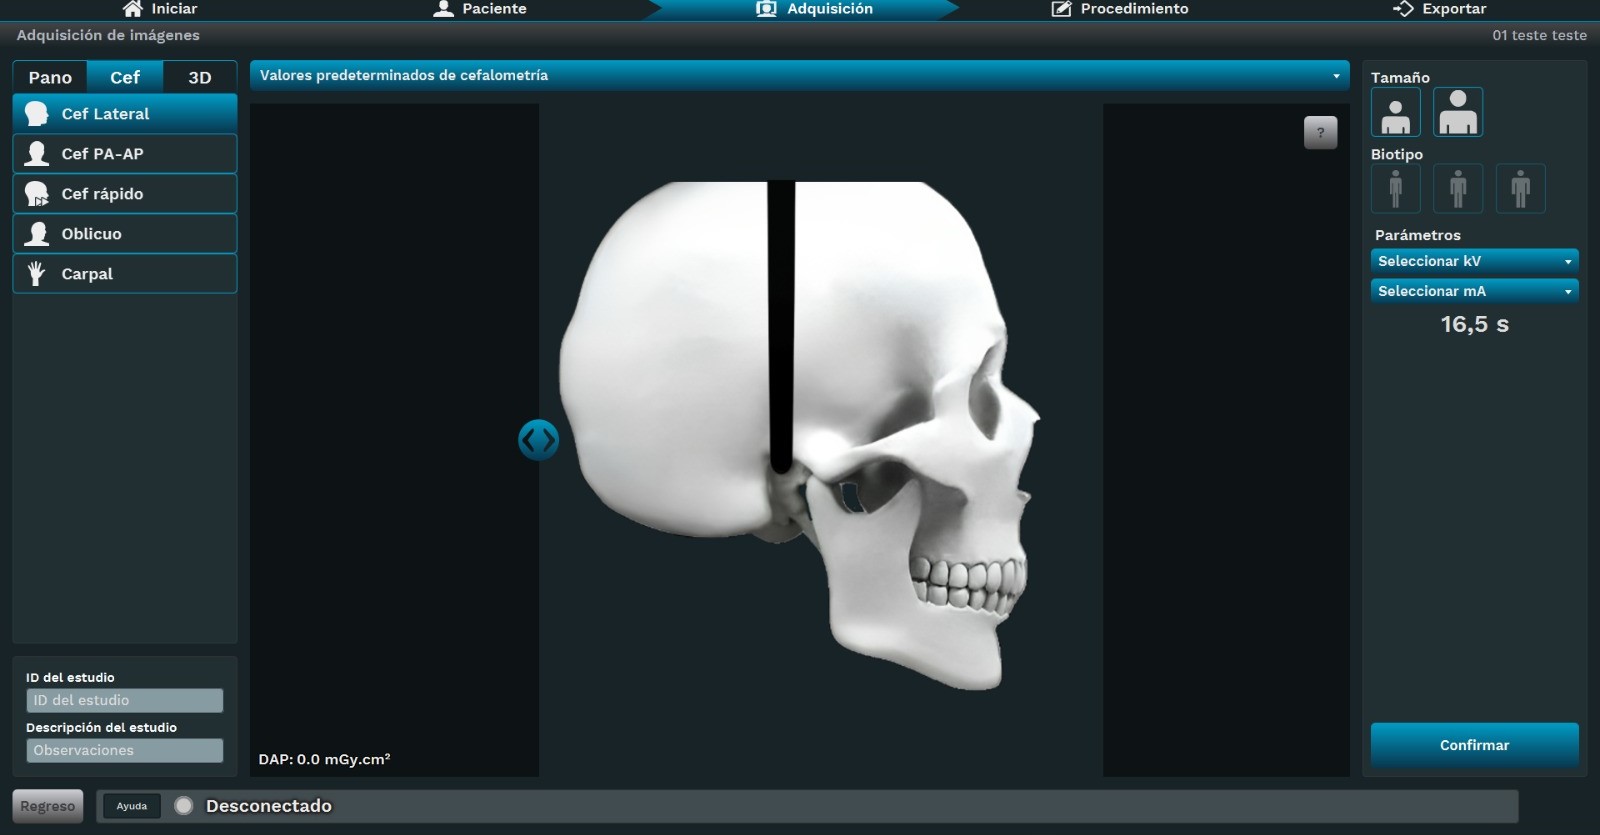Expand Valores predeterminados de cefalometría dropdown
This screenshot has height=835, width=1600.
[799, 76]
